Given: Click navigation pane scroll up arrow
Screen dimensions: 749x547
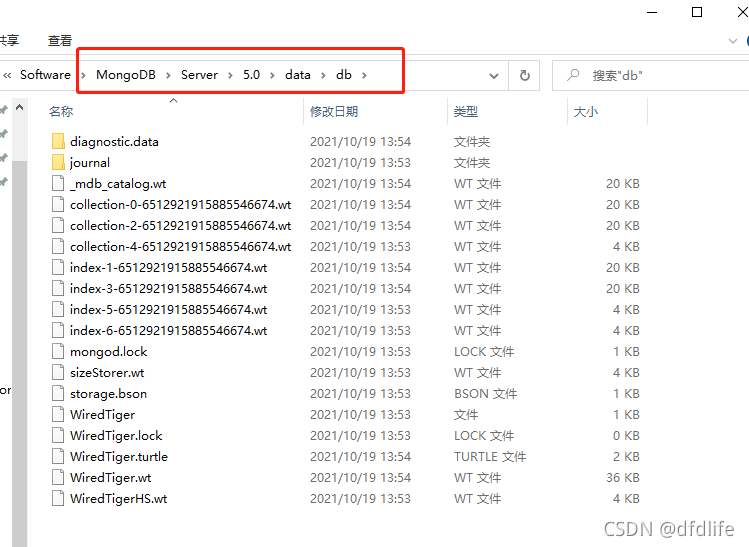Looking at the screenshot, I should coord(20,107).
